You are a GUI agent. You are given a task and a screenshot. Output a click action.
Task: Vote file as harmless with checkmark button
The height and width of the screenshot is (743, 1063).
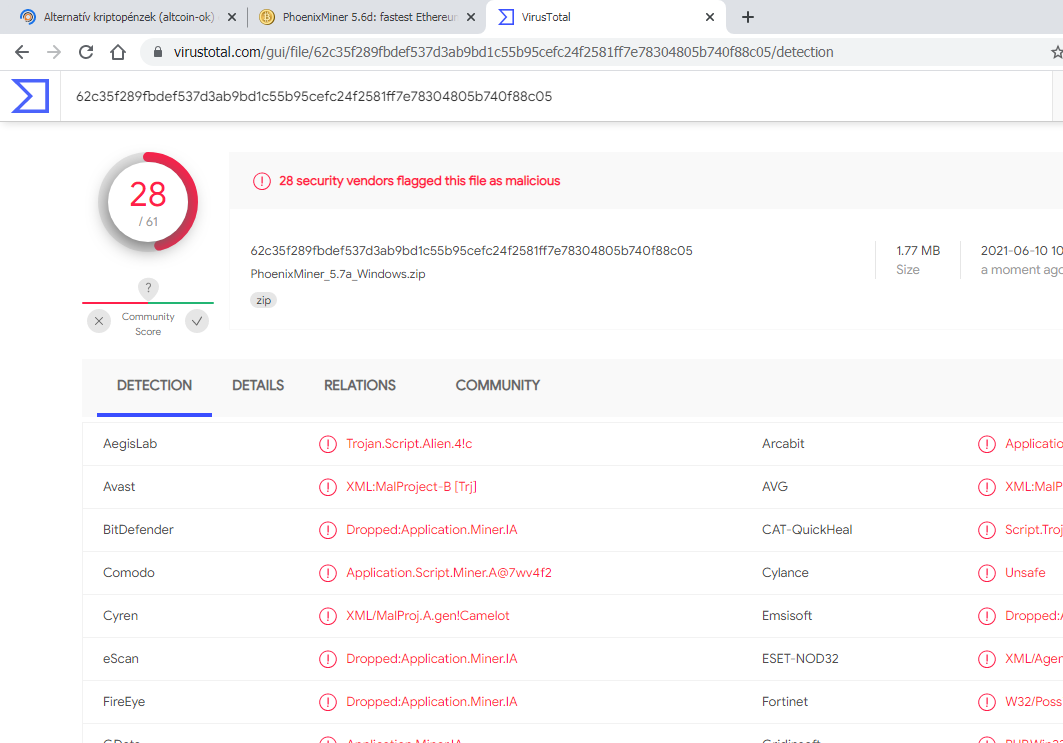click(x=197, y=321)
